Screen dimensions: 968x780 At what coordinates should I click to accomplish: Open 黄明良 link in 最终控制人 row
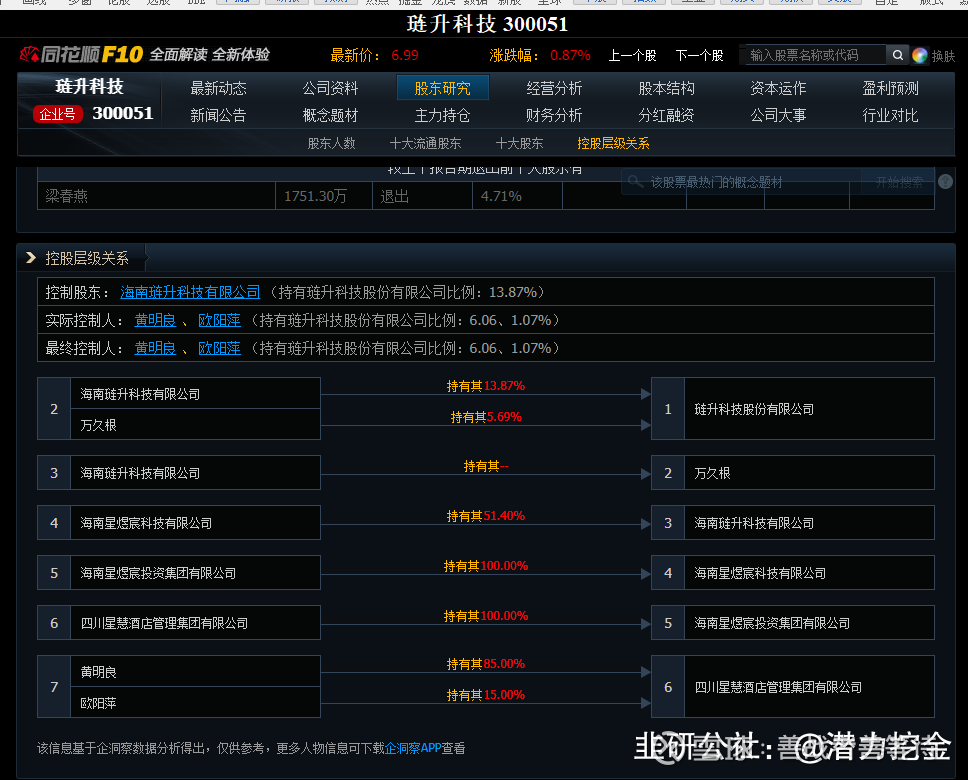155,348
